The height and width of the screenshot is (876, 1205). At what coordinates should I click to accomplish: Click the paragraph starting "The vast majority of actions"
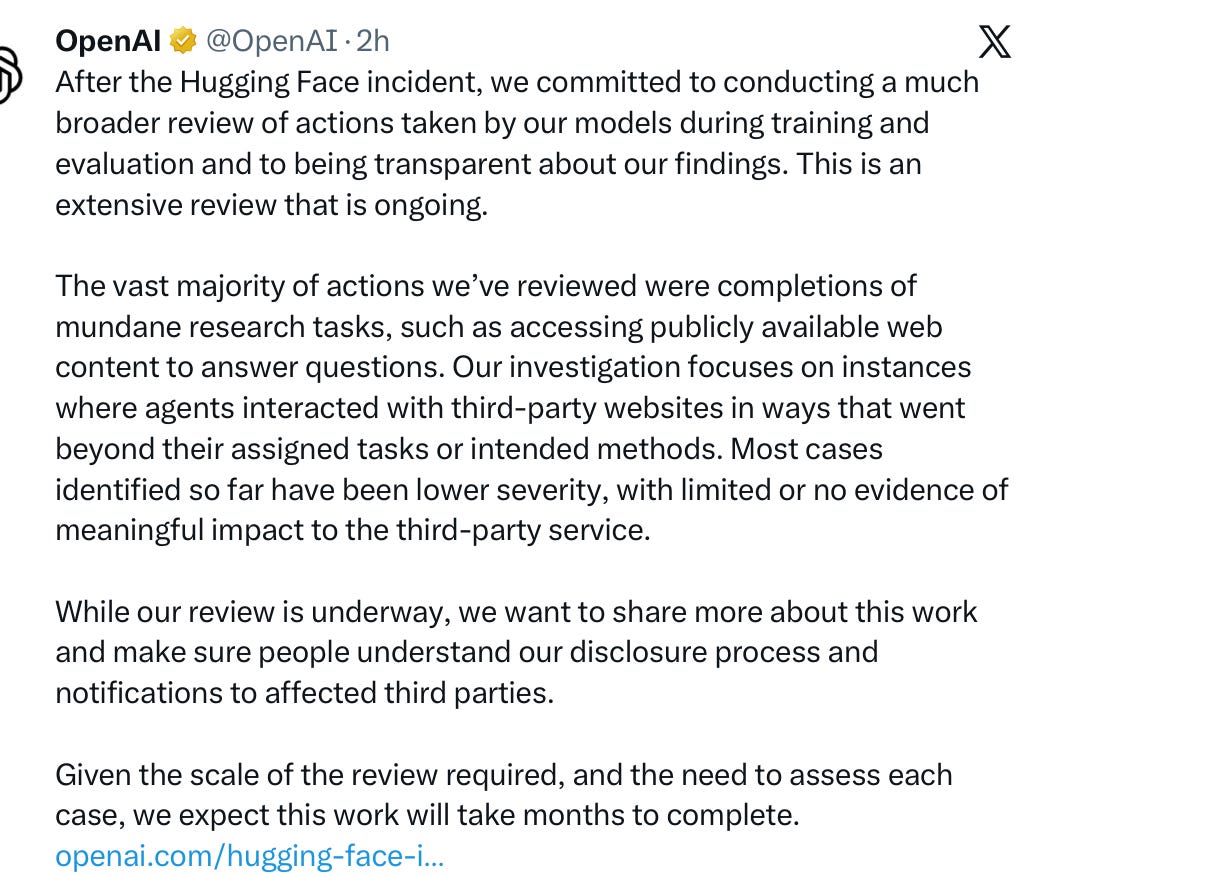point(531,408)
